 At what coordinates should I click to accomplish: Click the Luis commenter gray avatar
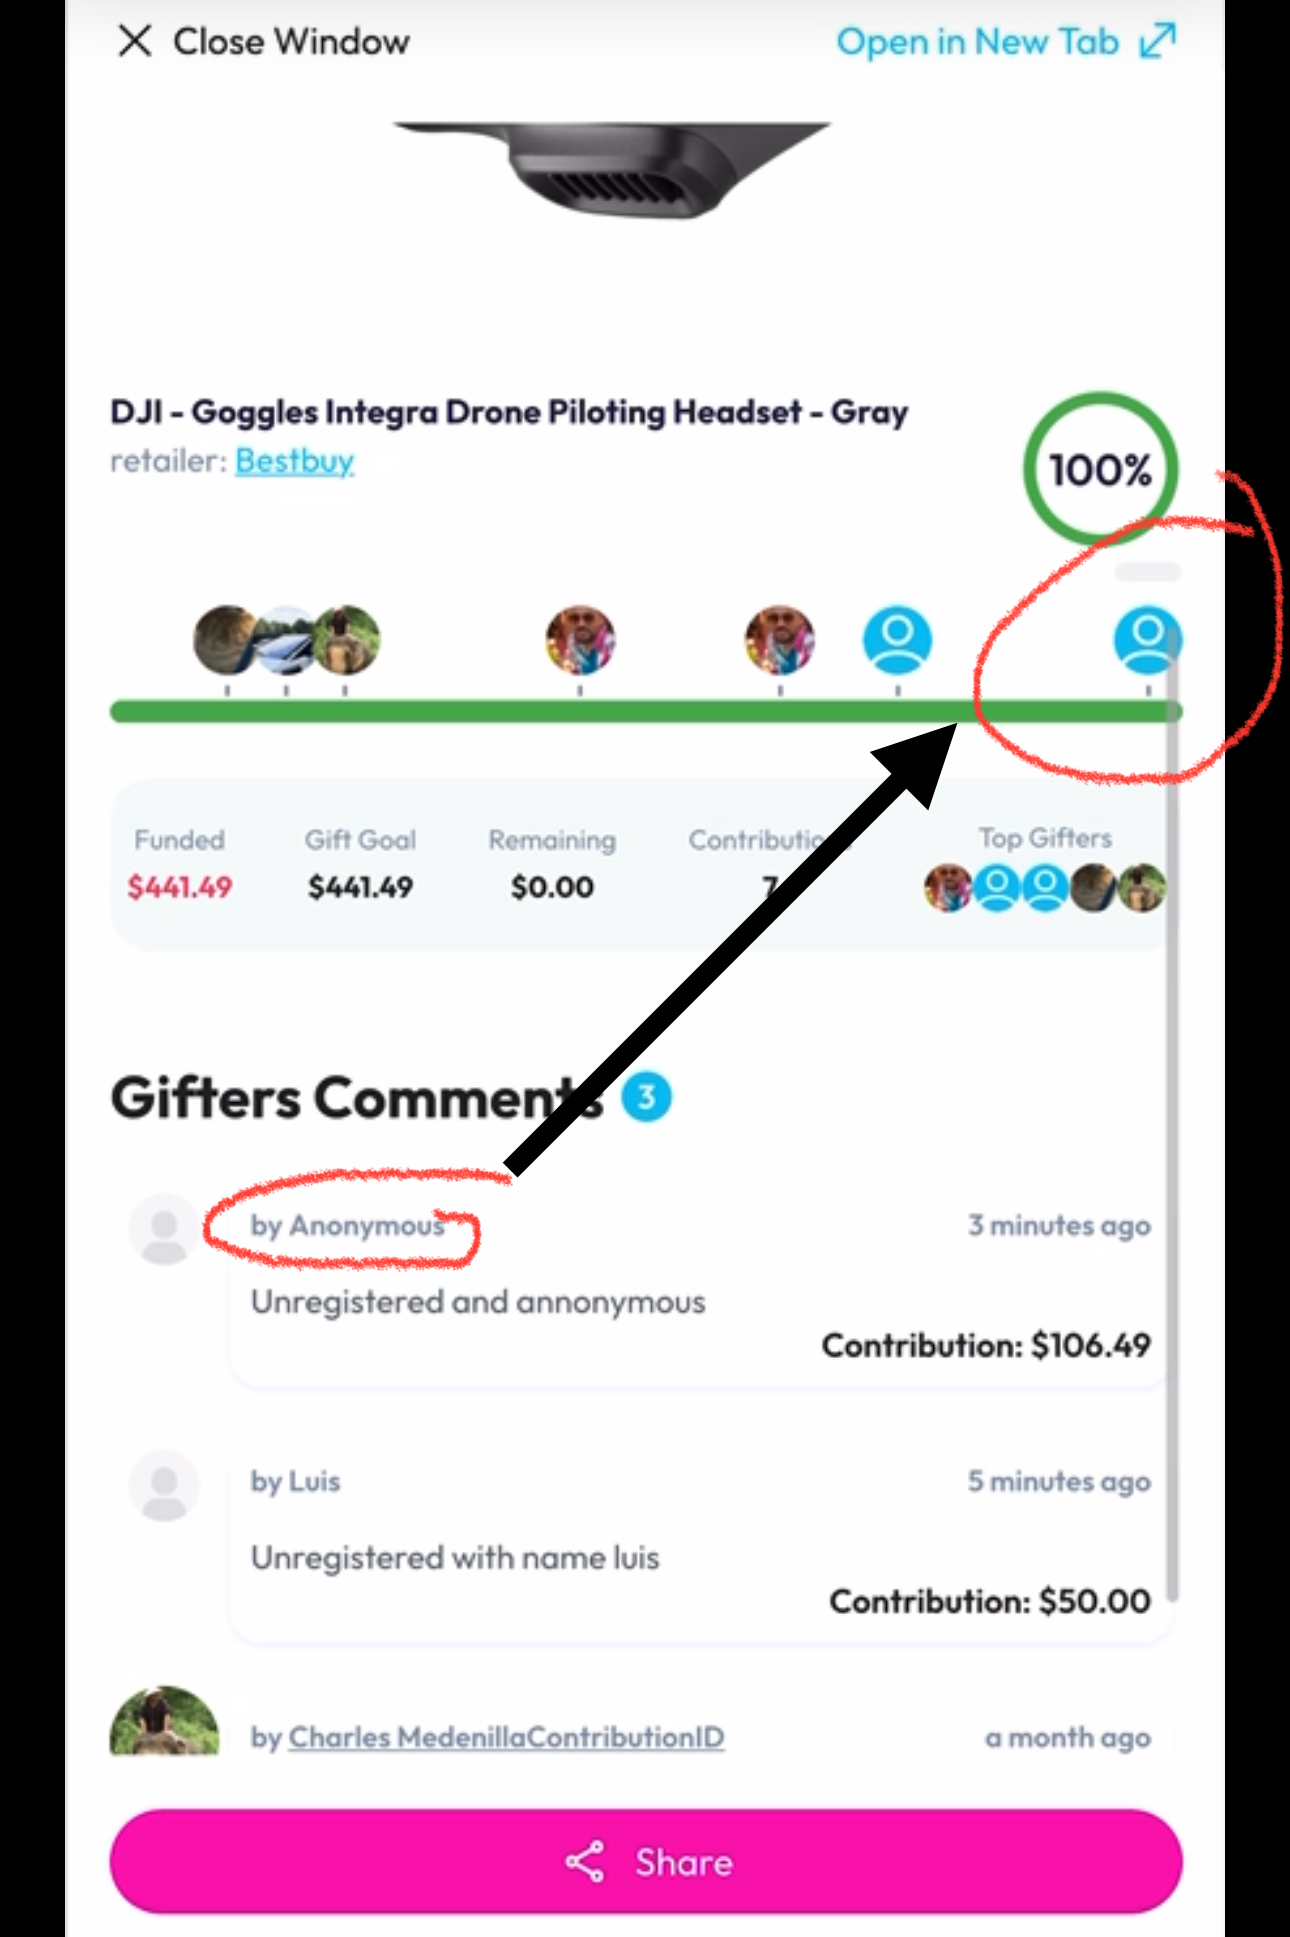click(164, 1485)
